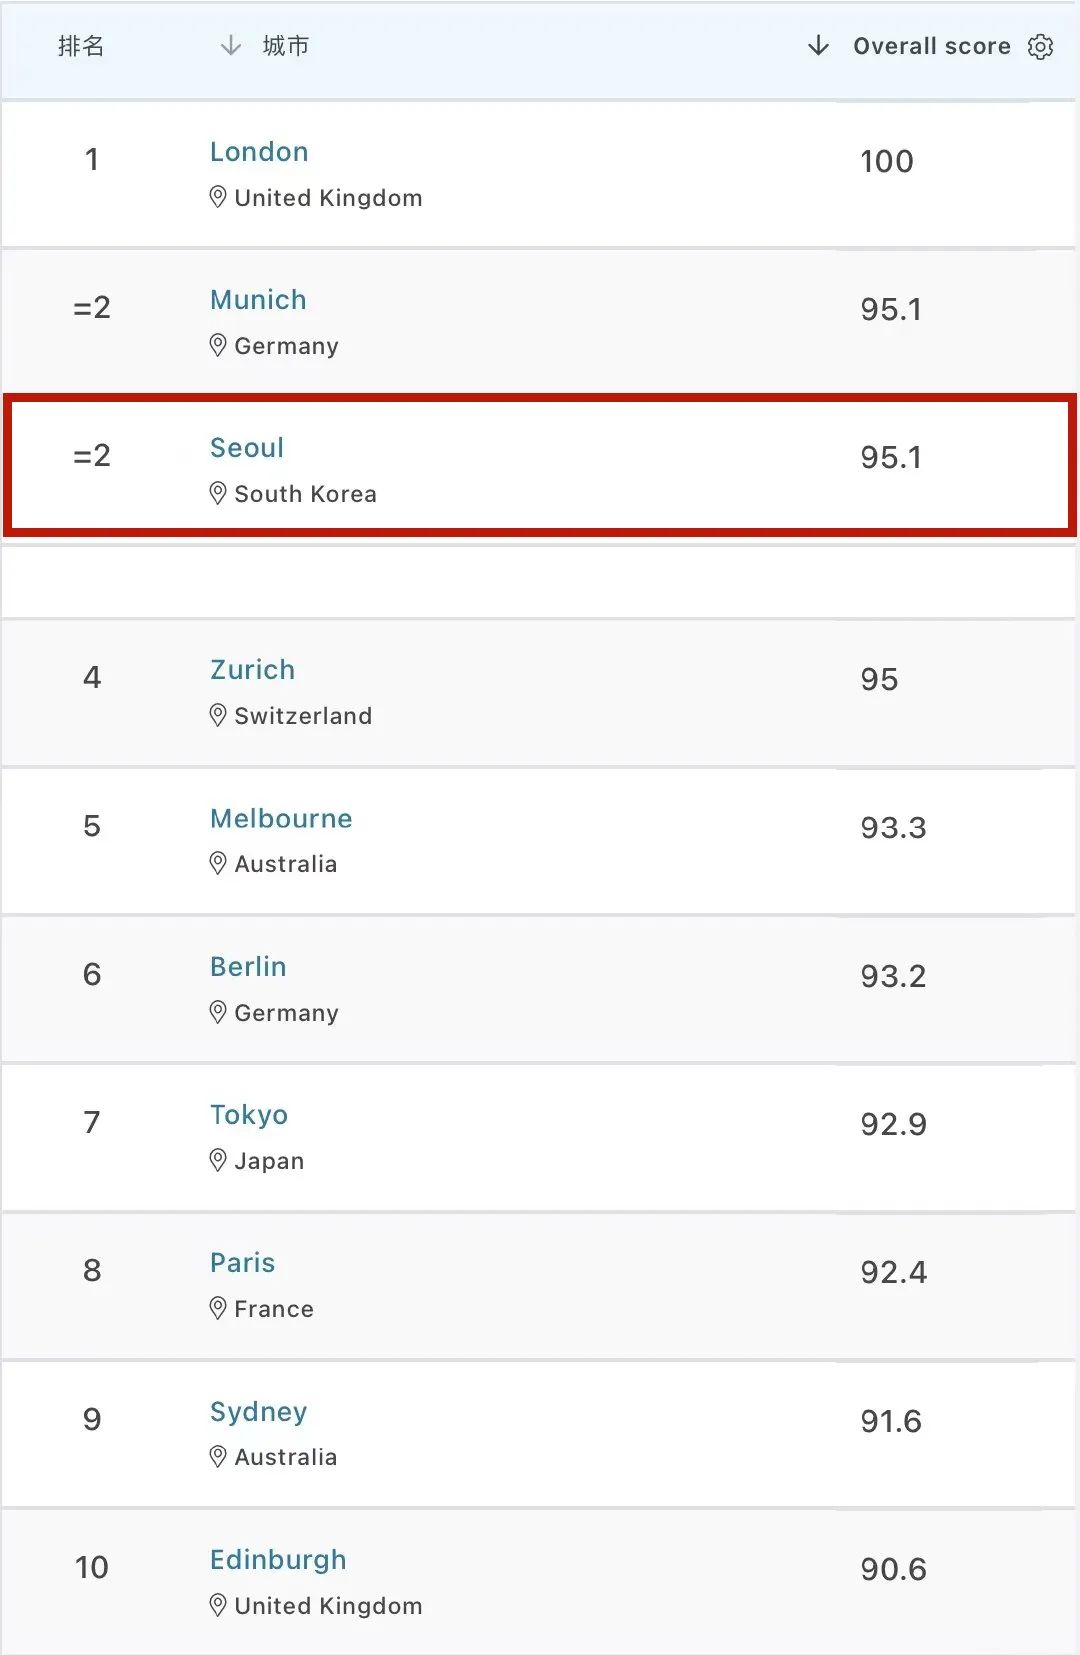The image size is (1080, 1655).
Task: Open the Seoul city link
Action: (x=247, y=448)
